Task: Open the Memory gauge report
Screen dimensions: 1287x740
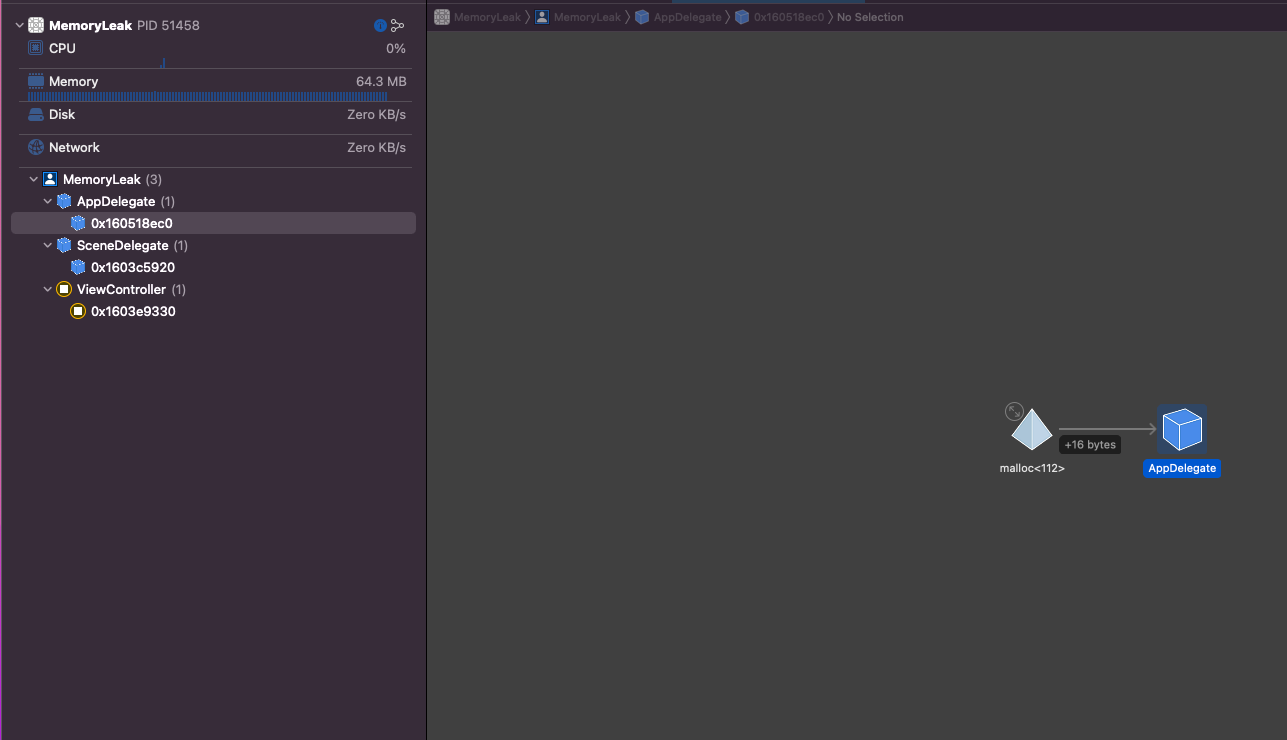Action: pos(73,81)
